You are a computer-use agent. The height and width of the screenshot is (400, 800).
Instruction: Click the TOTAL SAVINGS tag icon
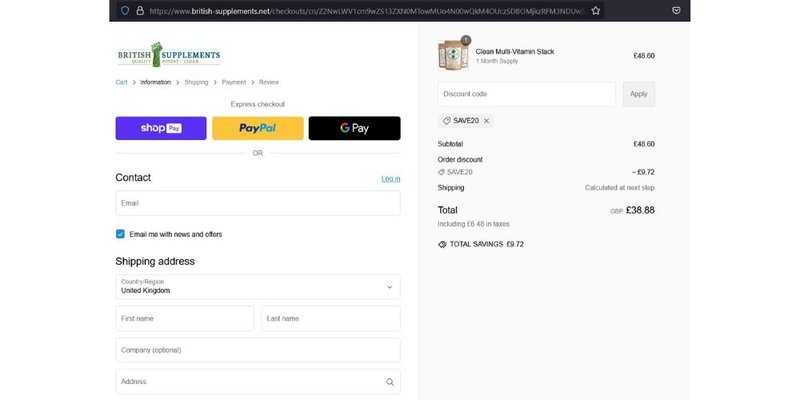[442, 244]
